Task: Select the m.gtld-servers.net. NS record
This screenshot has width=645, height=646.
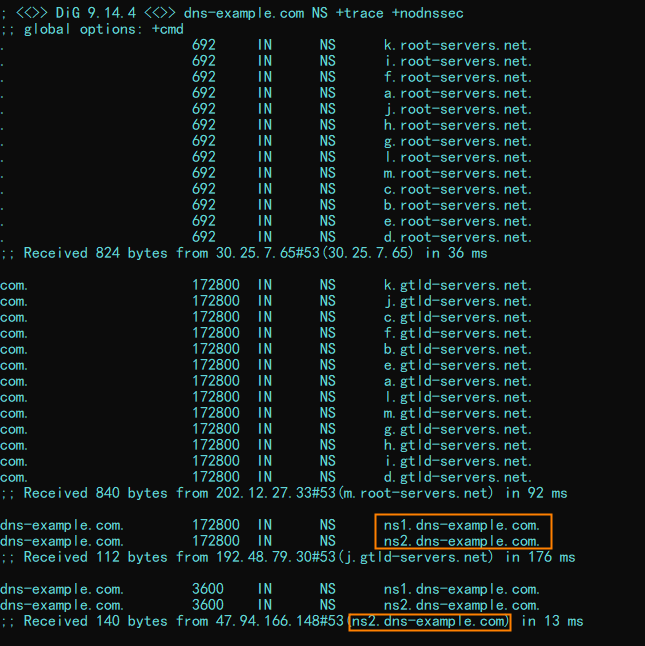Action: click(x=458, y=413)
